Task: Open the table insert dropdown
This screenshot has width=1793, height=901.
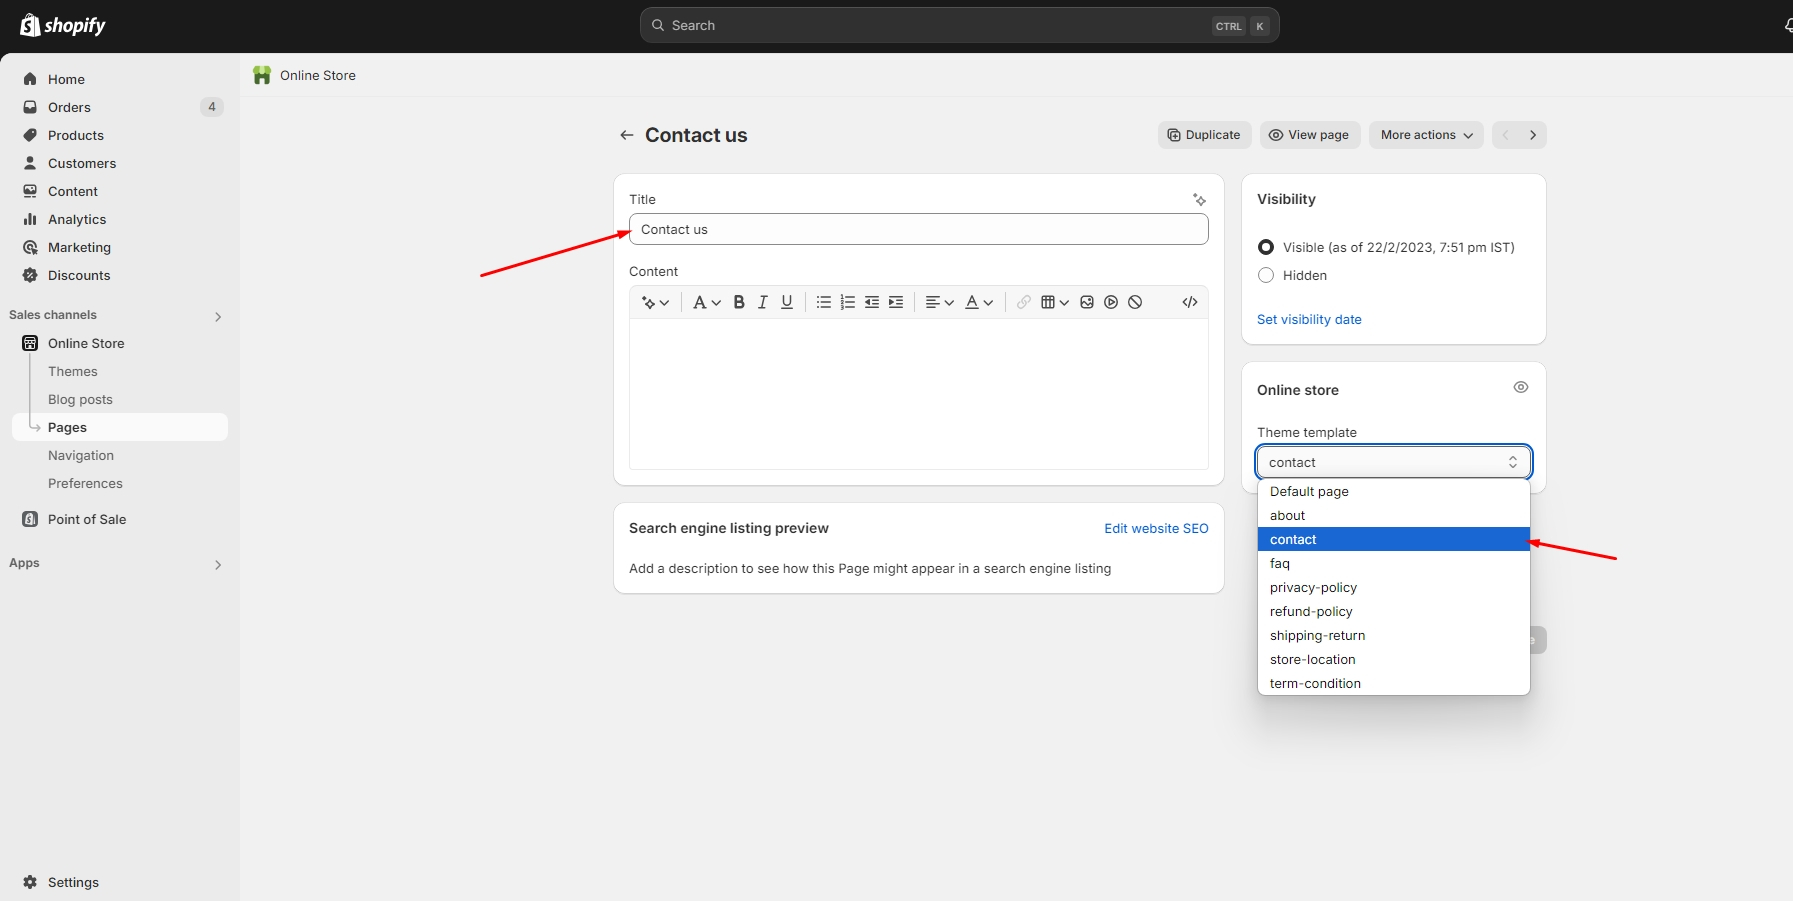Action: (1054, 302)
